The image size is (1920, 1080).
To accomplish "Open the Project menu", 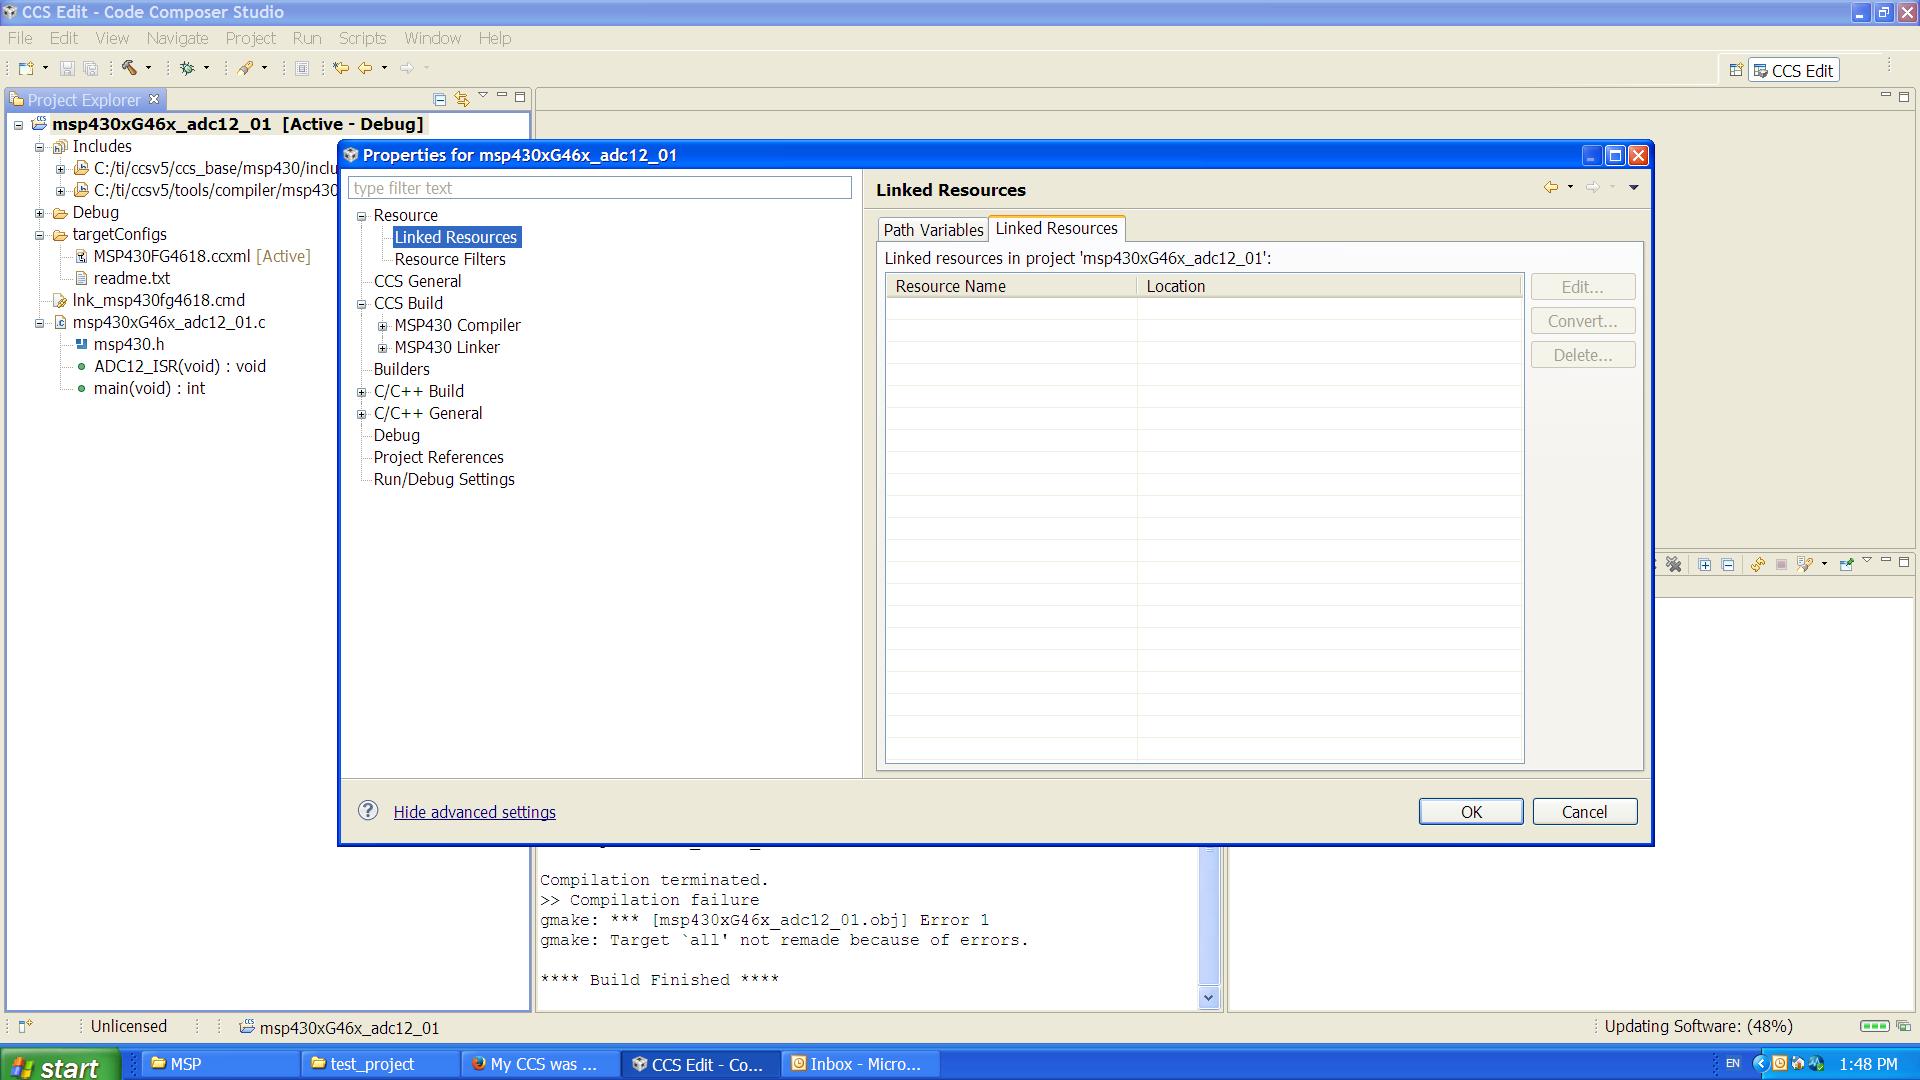I will click(250, 38).
